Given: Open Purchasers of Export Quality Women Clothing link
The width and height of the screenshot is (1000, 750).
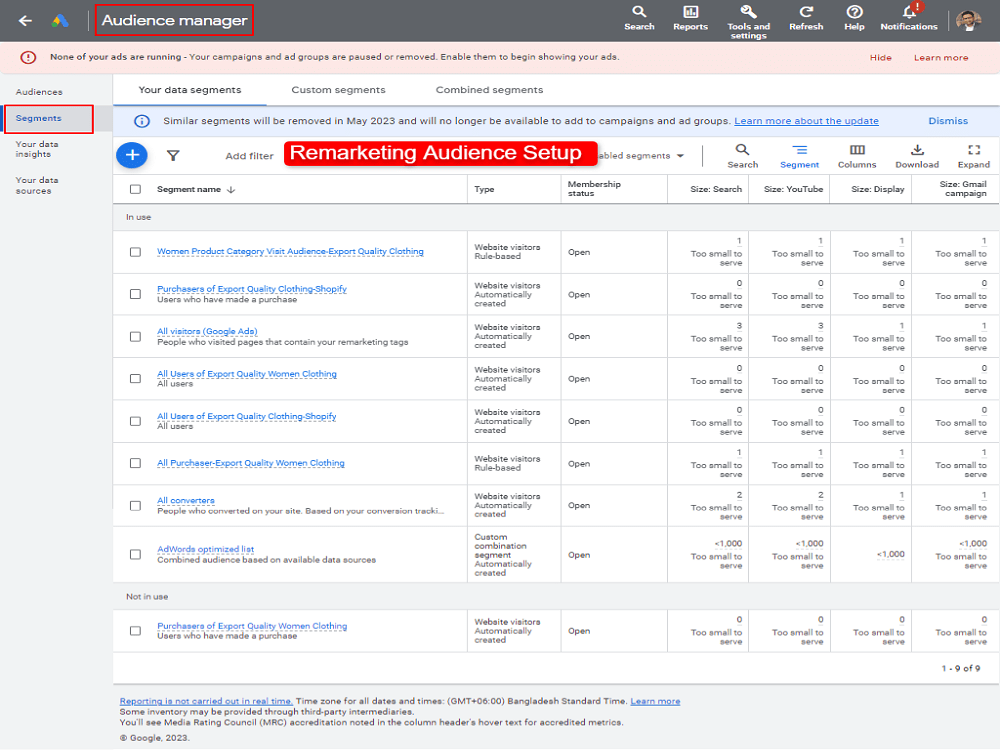Looking at the screenshot, I should (252, 626).
